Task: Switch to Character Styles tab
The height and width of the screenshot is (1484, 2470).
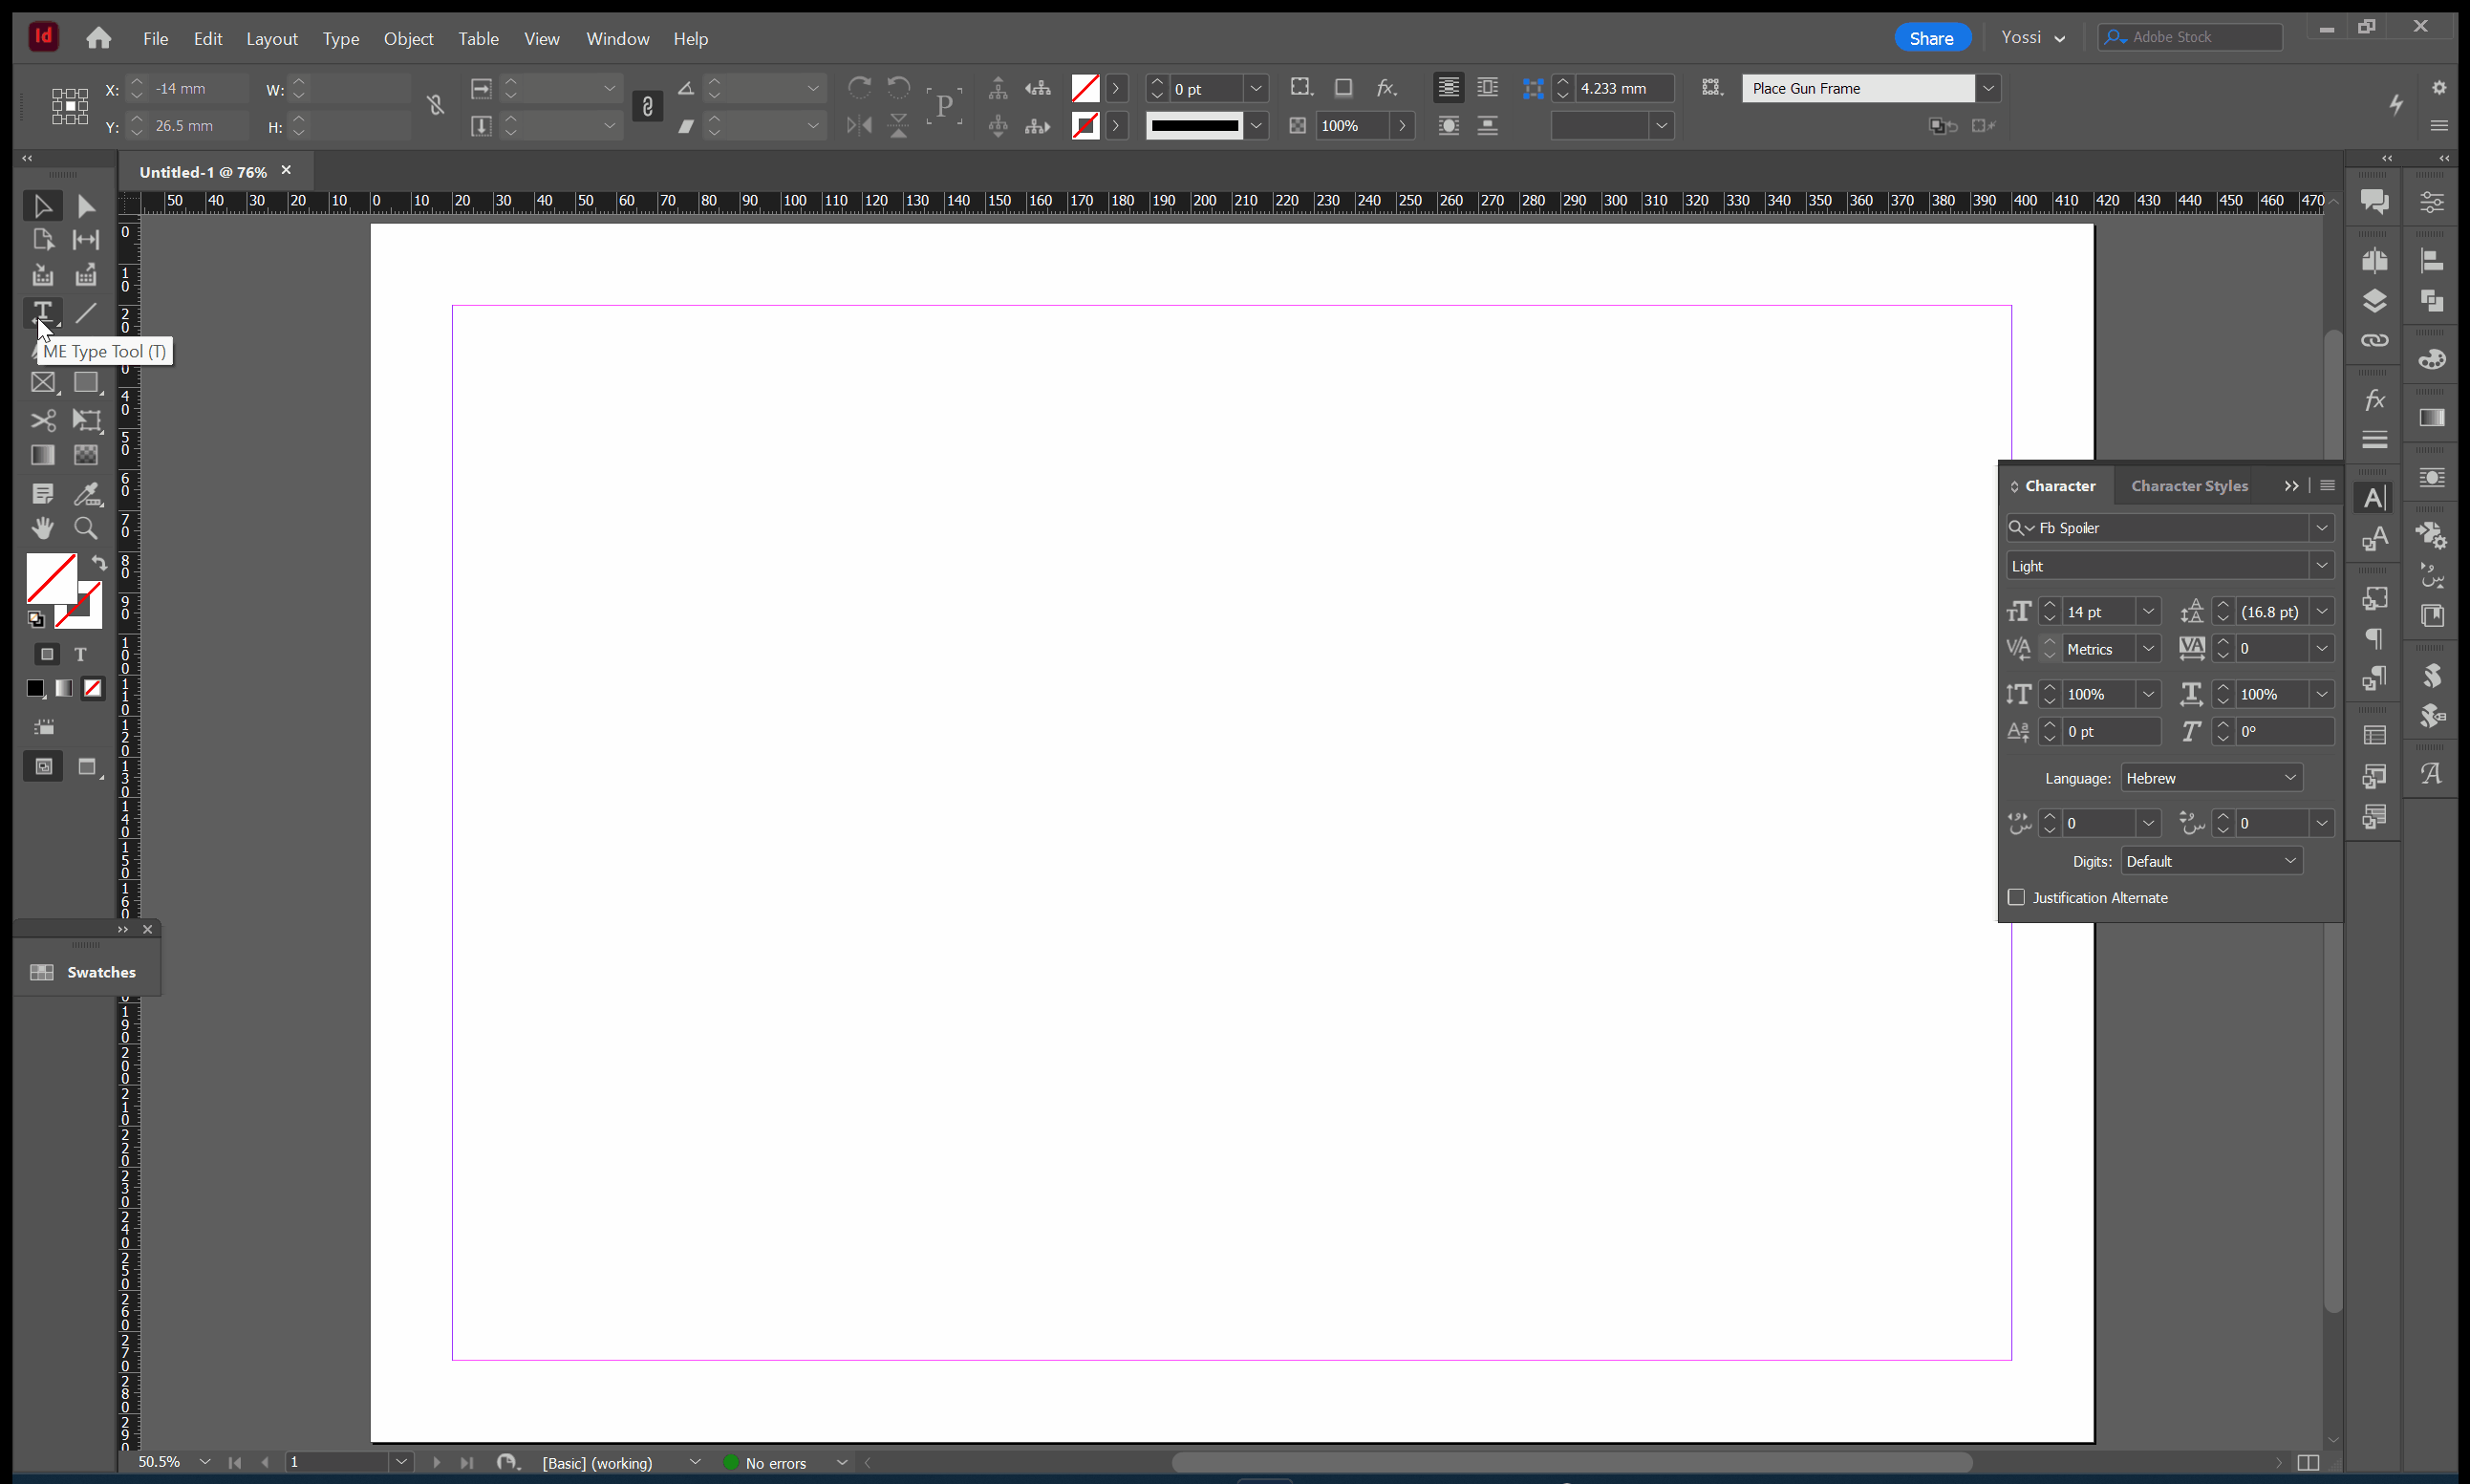Action: [x=2188, y=486]
